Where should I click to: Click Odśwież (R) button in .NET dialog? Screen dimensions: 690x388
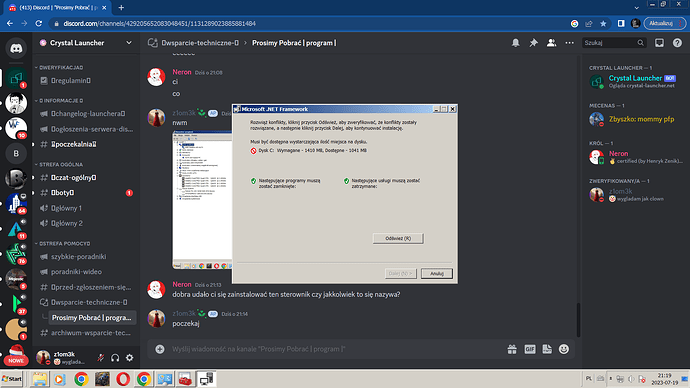[x=398, y=238]
